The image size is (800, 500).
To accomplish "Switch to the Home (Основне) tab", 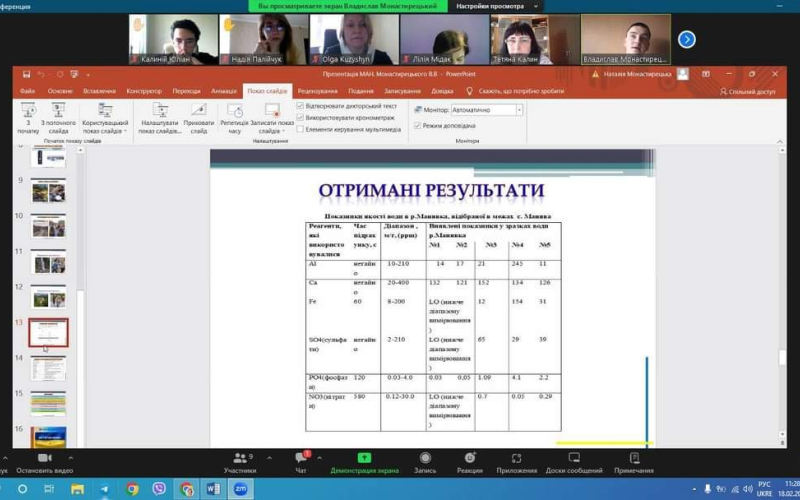I will point(60,91).
